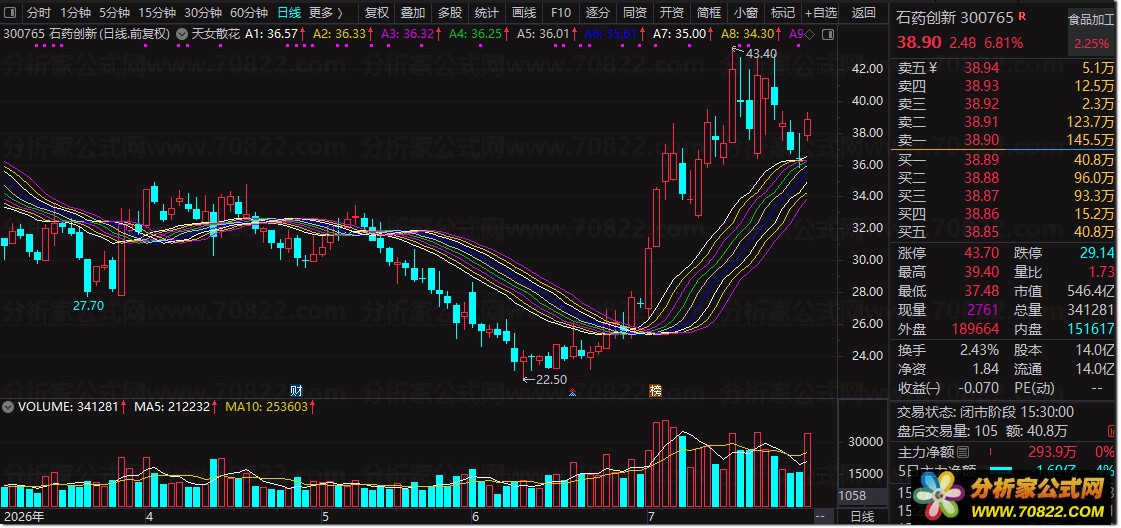The image size is (1121, 528).
Task: Click the diamond icon next to A9
Action: pos(811,34)
